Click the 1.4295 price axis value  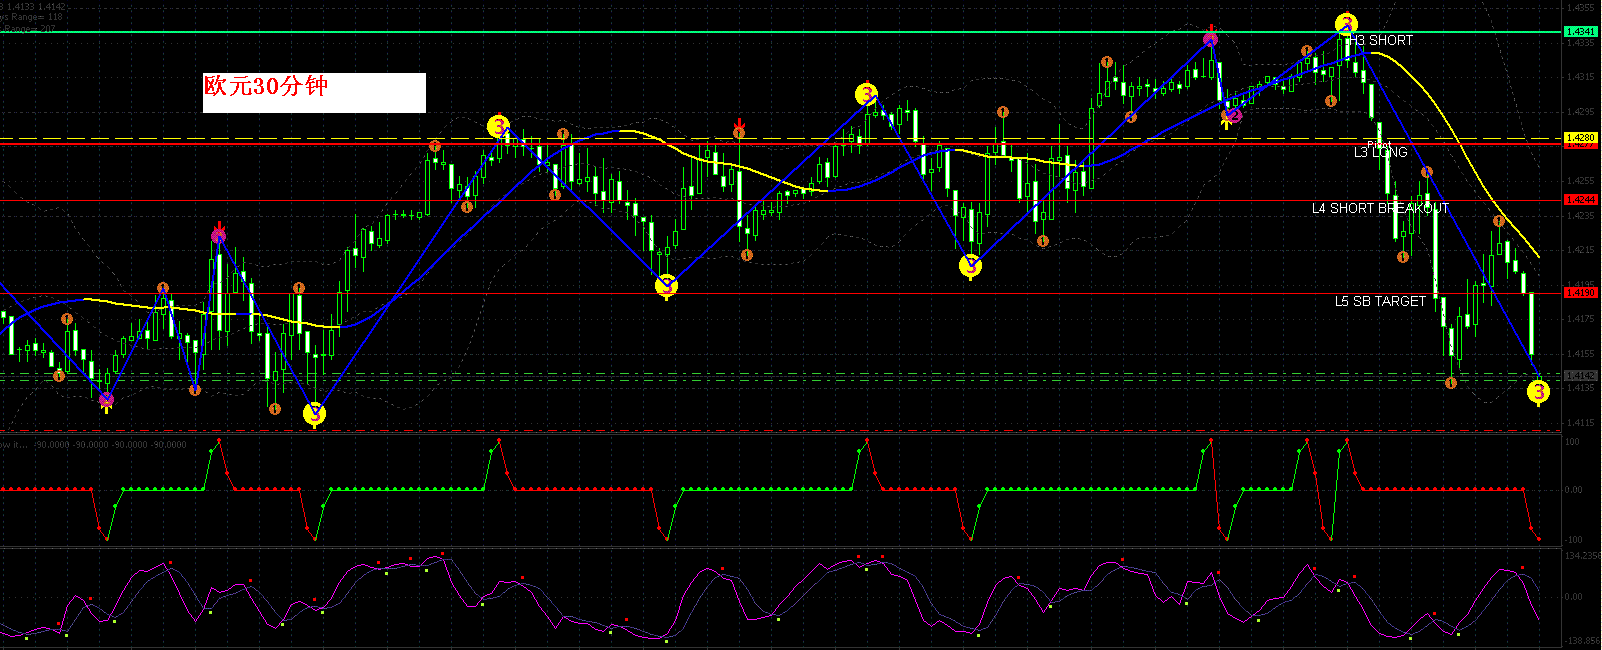[x=1581, y=111]
